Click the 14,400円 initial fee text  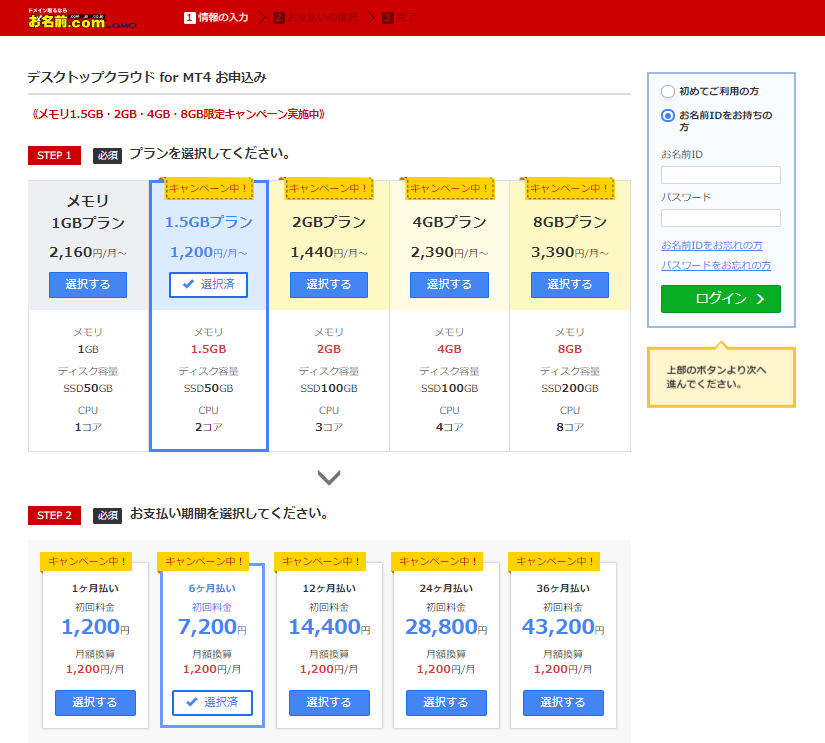click(329, 627)
